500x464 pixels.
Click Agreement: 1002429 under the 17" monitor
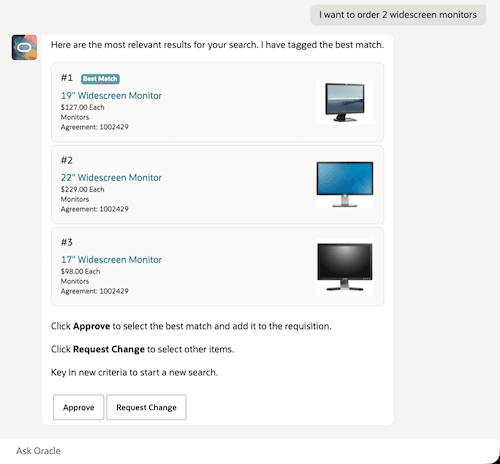(94, 291)
